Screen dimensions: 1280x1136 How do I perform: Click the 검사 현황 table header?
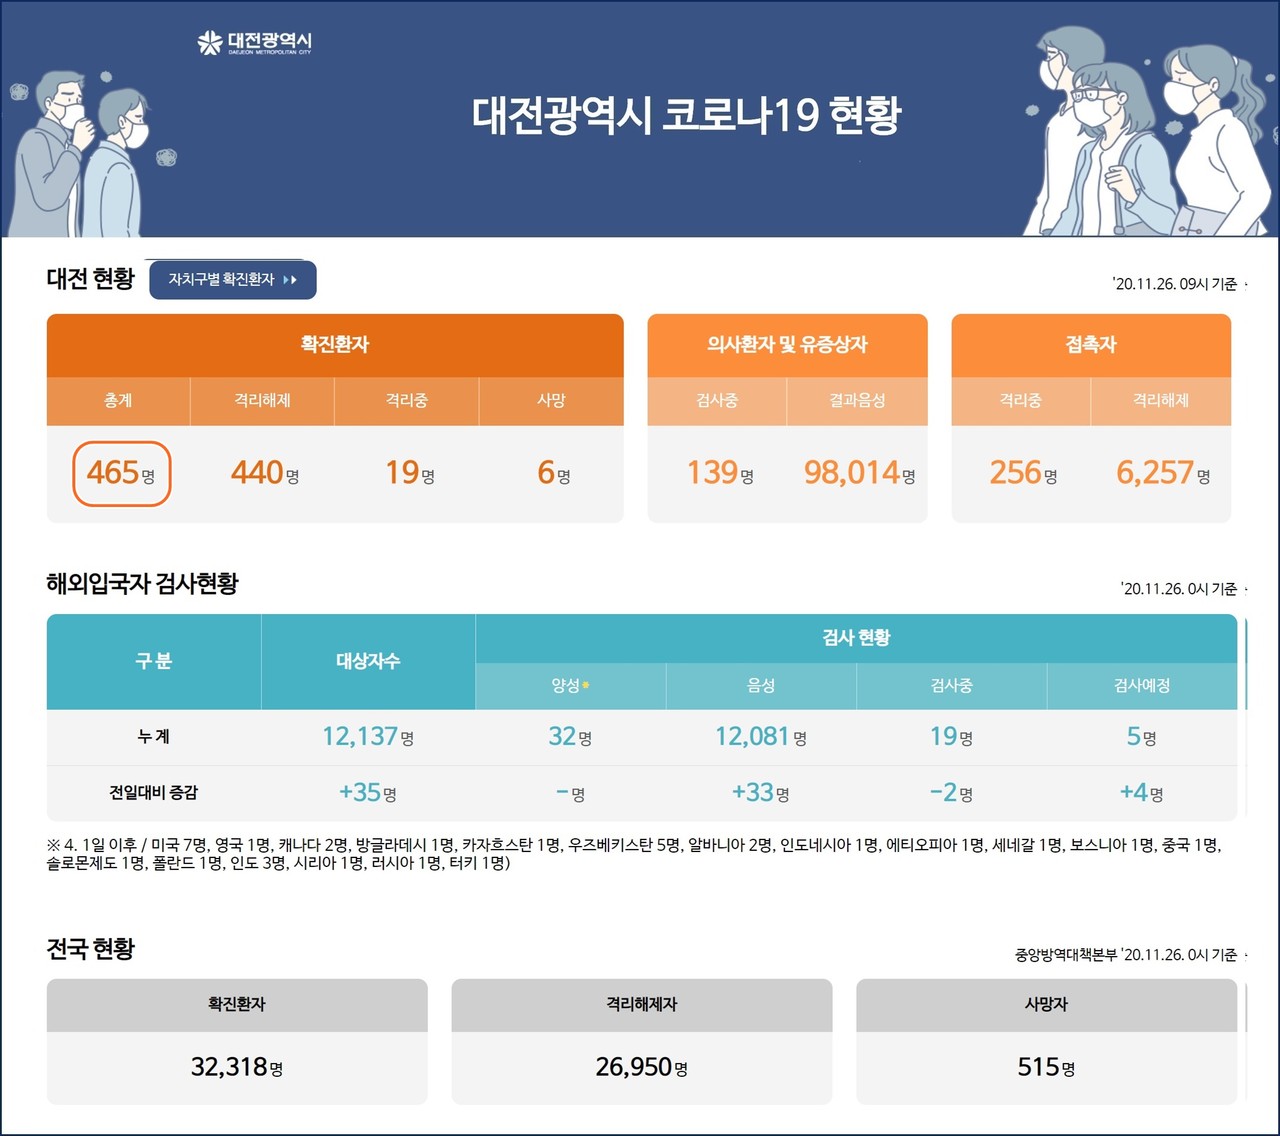point(856,638)
